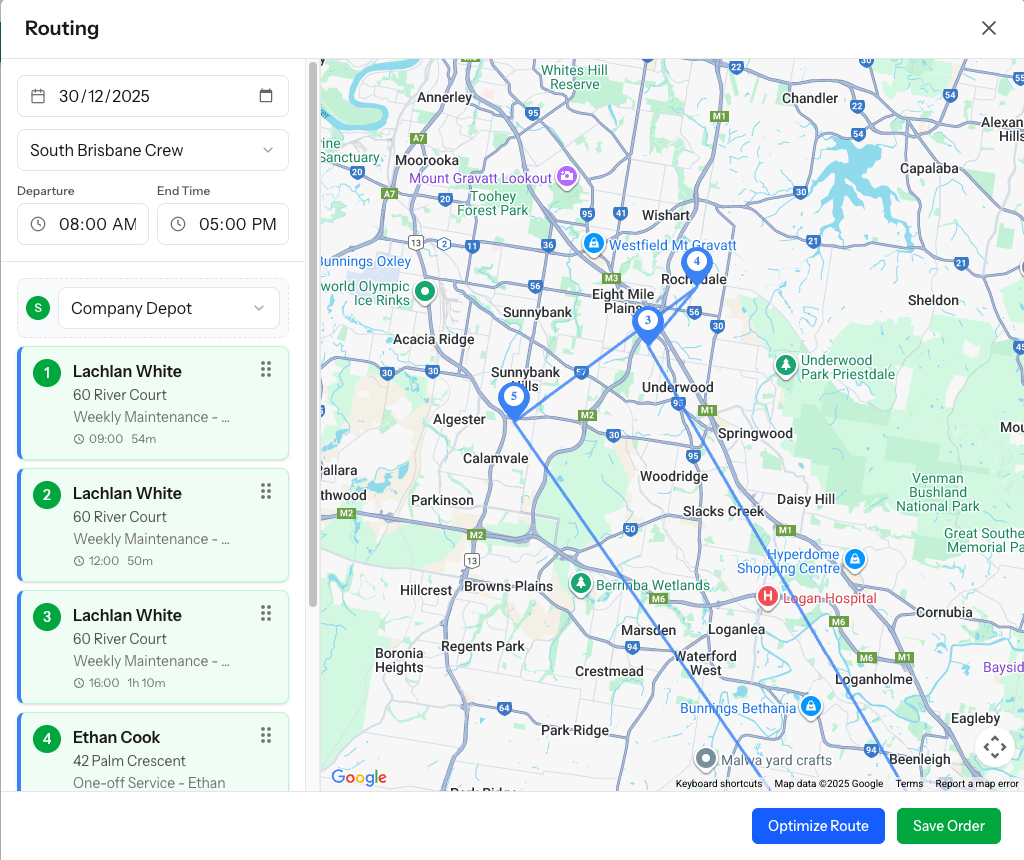Image resolution: width=1024 pixels, height=860 pixels.
Task: Click the Logan Hospital map pin
Action: [x=767, y=597]
